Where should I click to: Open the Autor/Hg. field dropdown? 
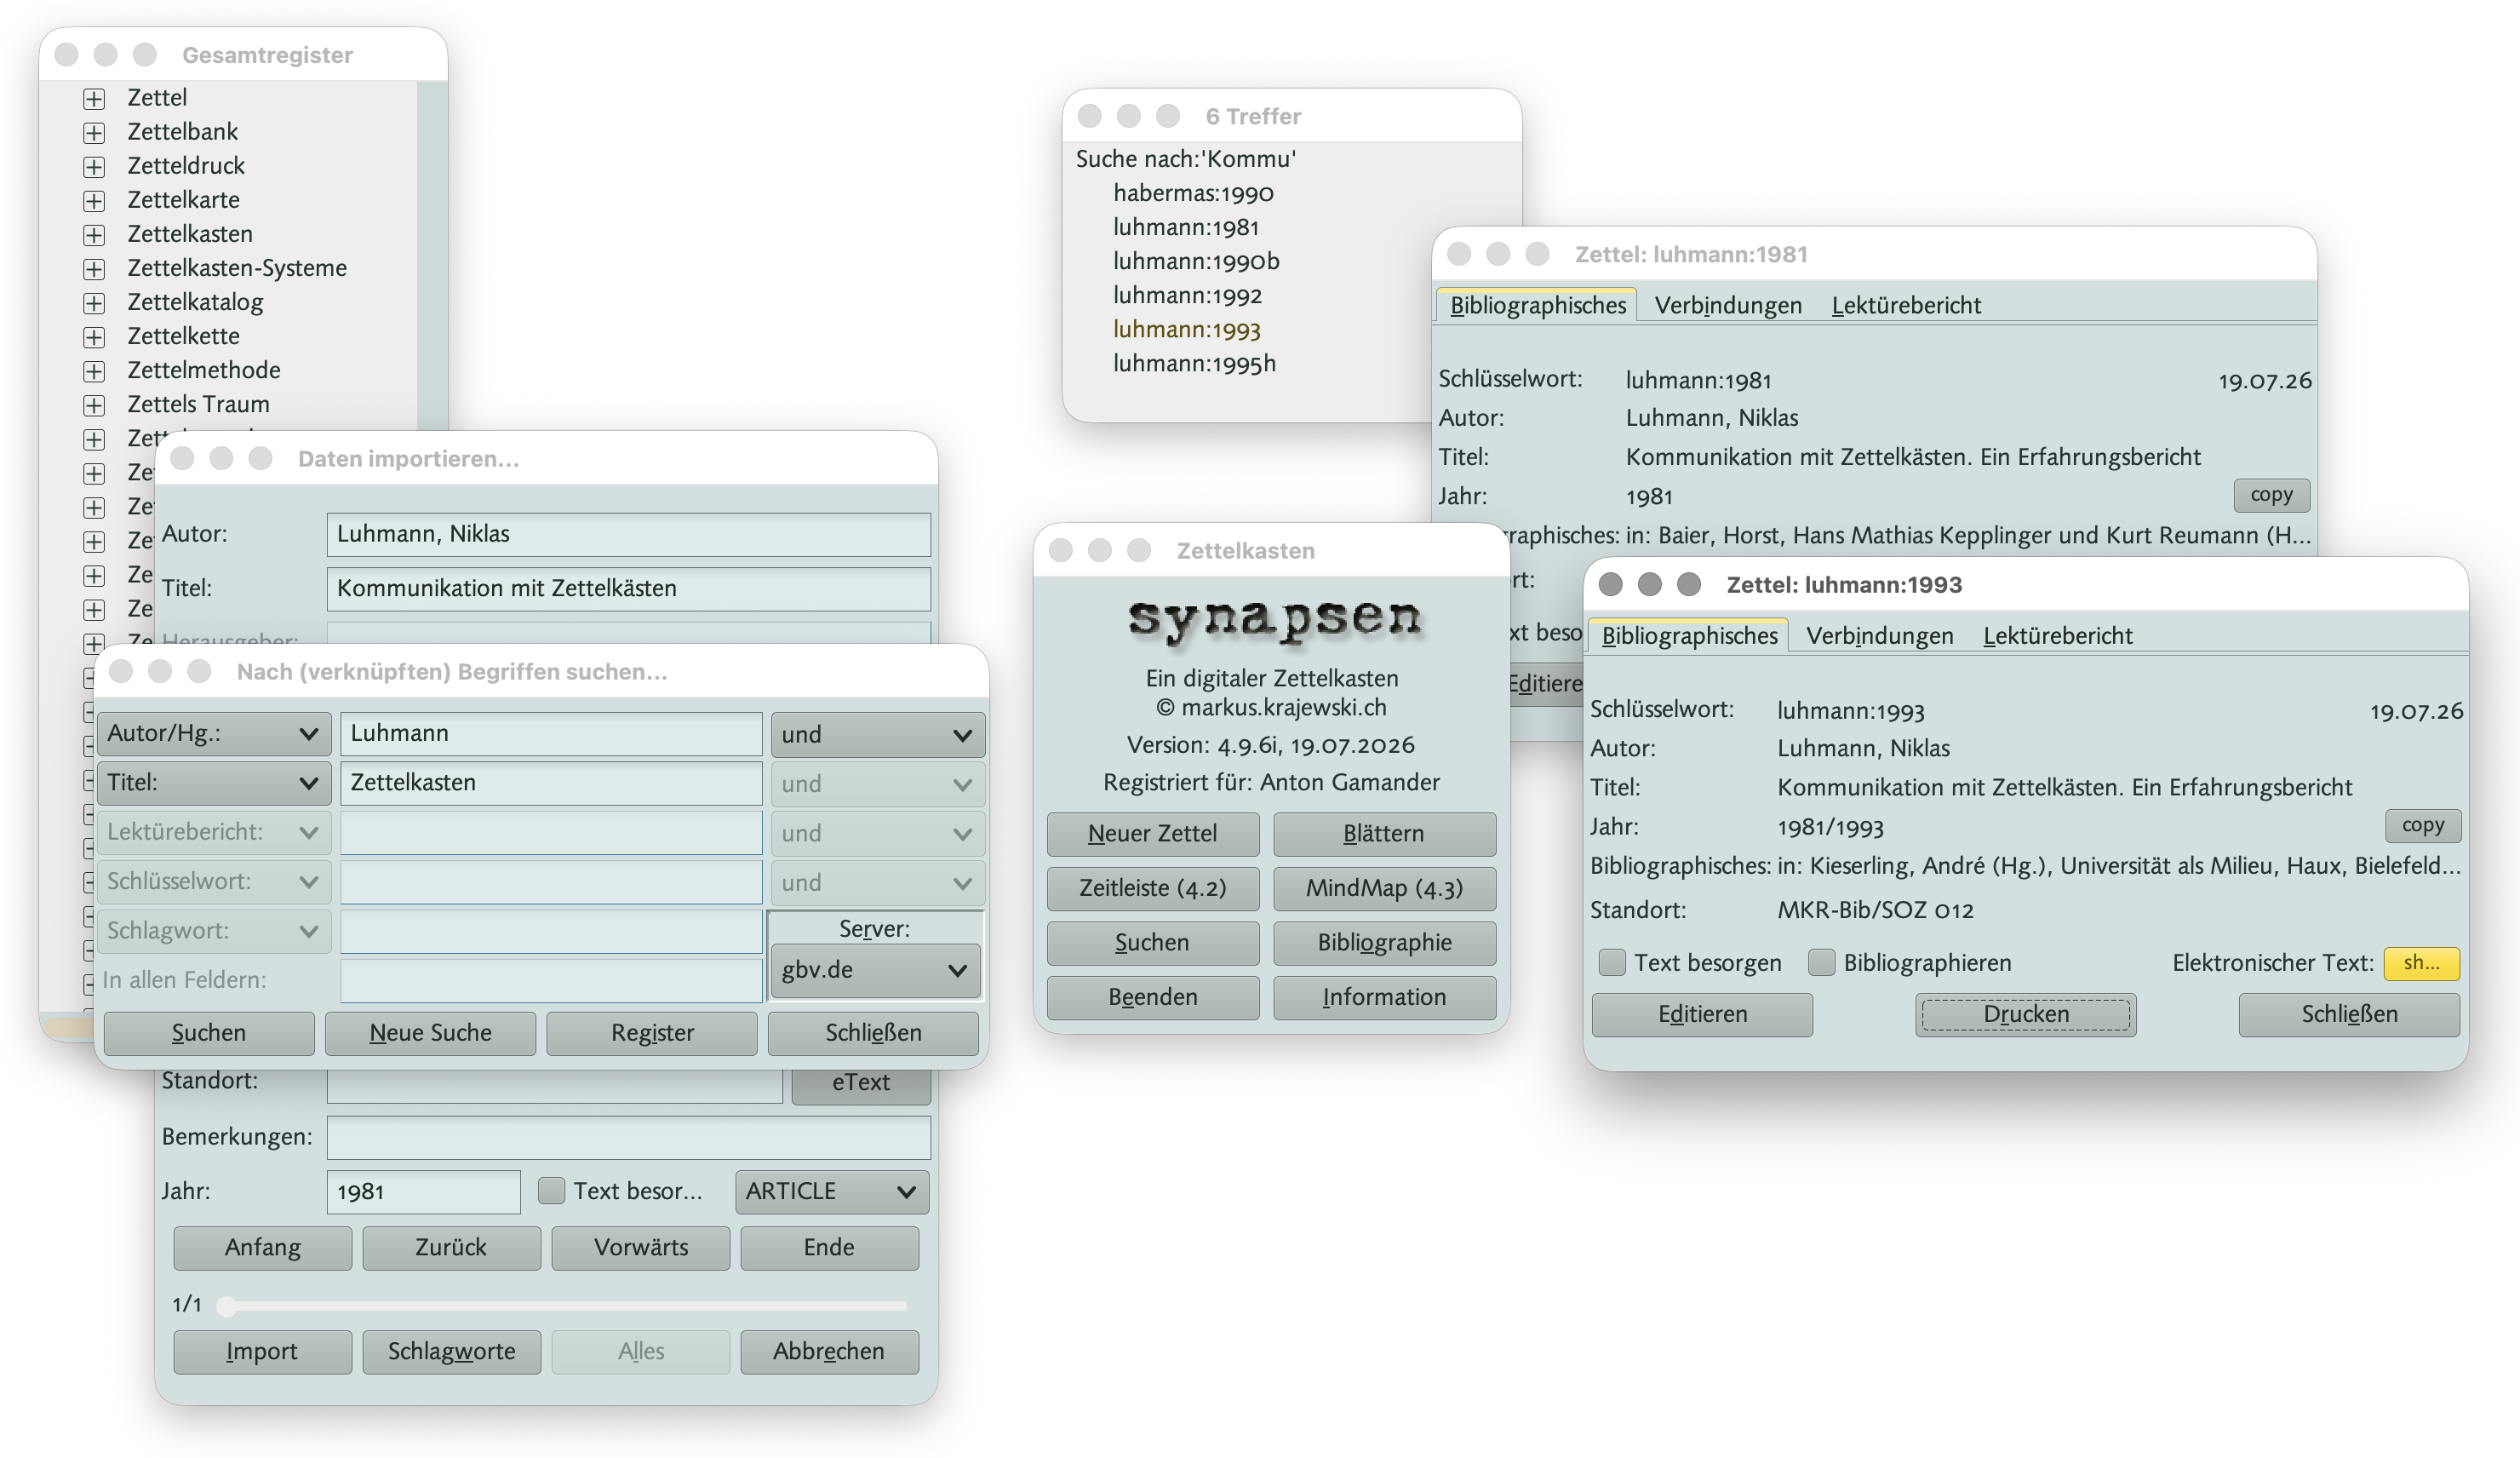[x=214, y=734]
